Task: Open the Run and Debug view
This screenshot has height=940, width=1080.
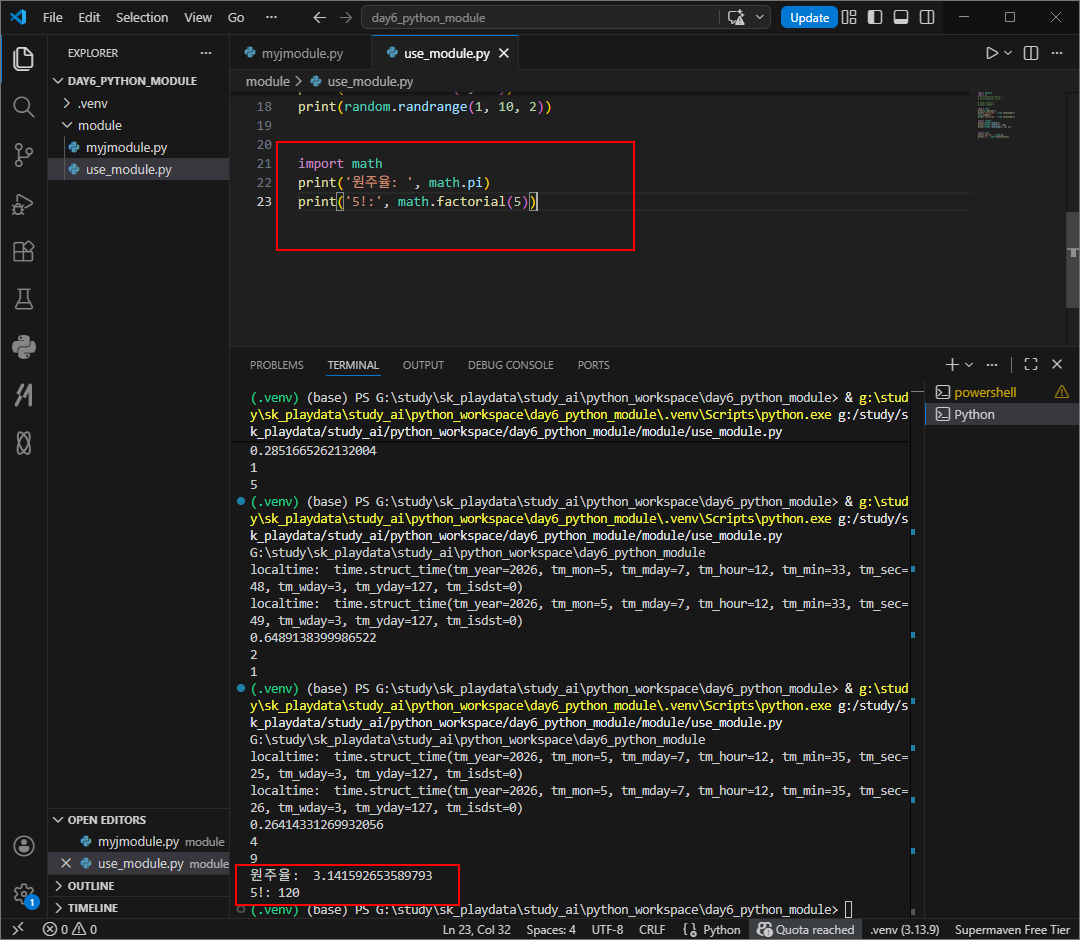Action: [x=23, y=204]
